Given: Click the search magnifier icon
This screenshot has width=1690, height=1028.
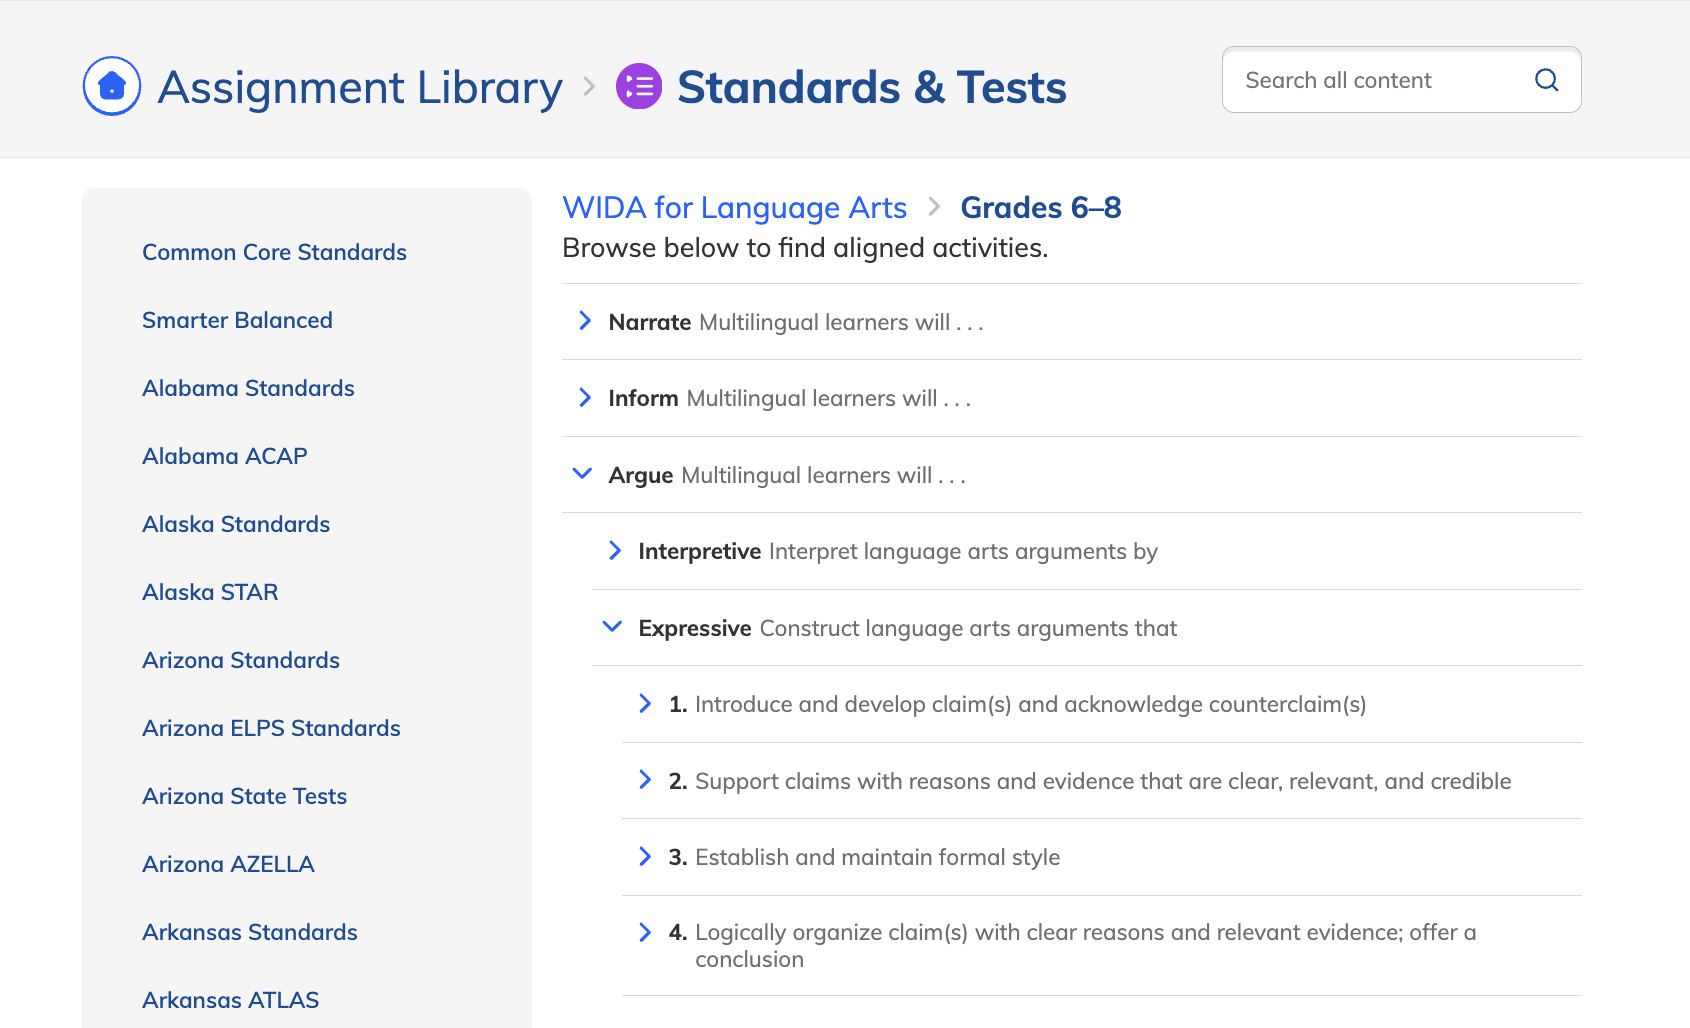Looking at the screenshot, I should pos(1546,80).
